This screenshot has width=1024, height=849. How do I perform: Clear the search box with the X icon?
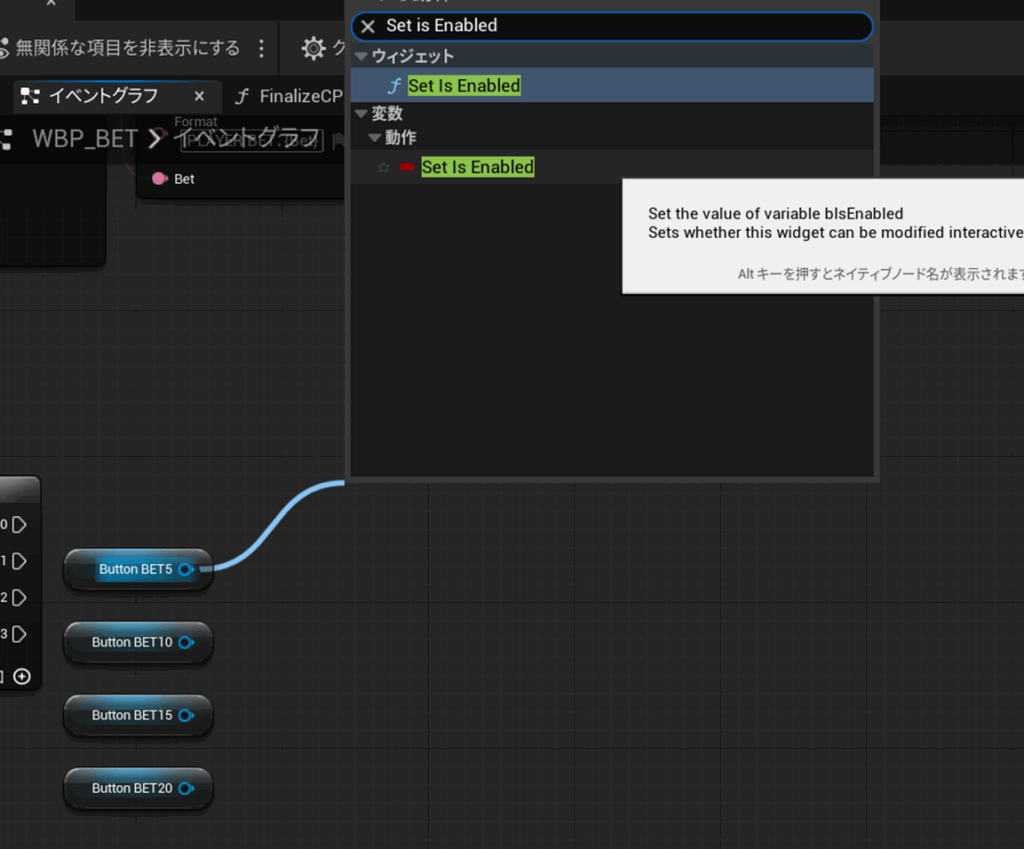368,26
